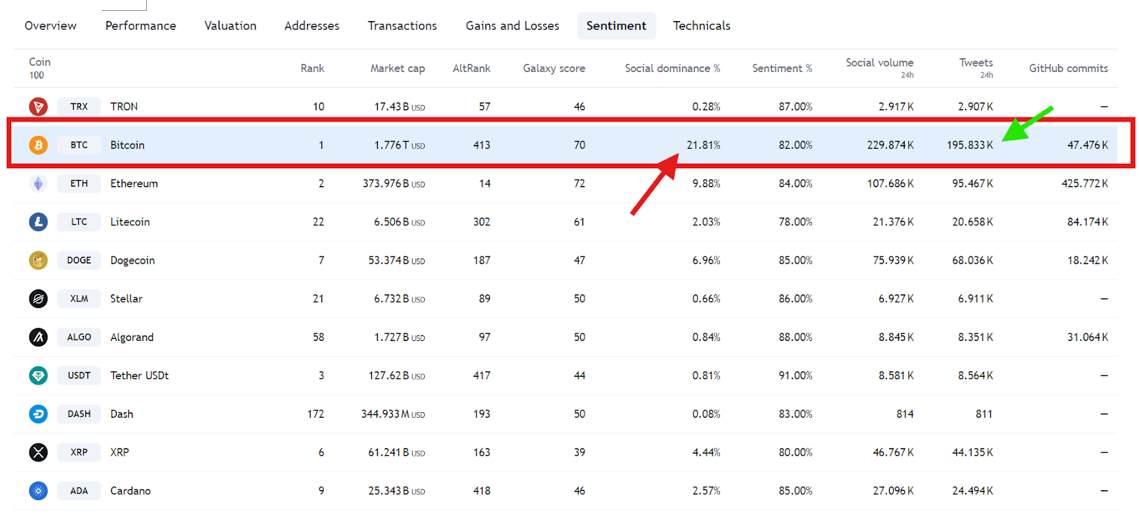Click the Dash logo icon

[x=38, y=414]
